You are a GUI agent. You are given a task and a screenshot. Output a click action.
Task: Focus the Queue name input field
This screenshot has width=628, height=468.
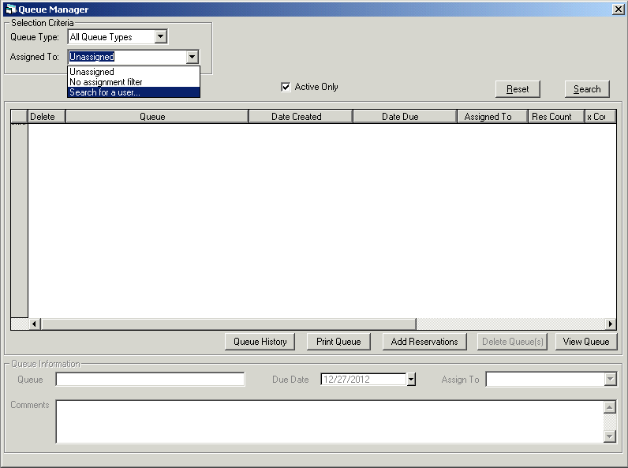(150, 379)
